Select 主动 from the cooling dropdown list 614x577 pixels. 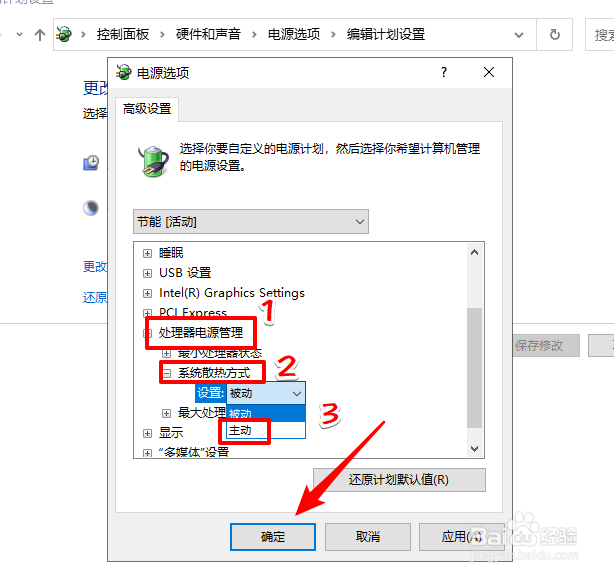265,430
